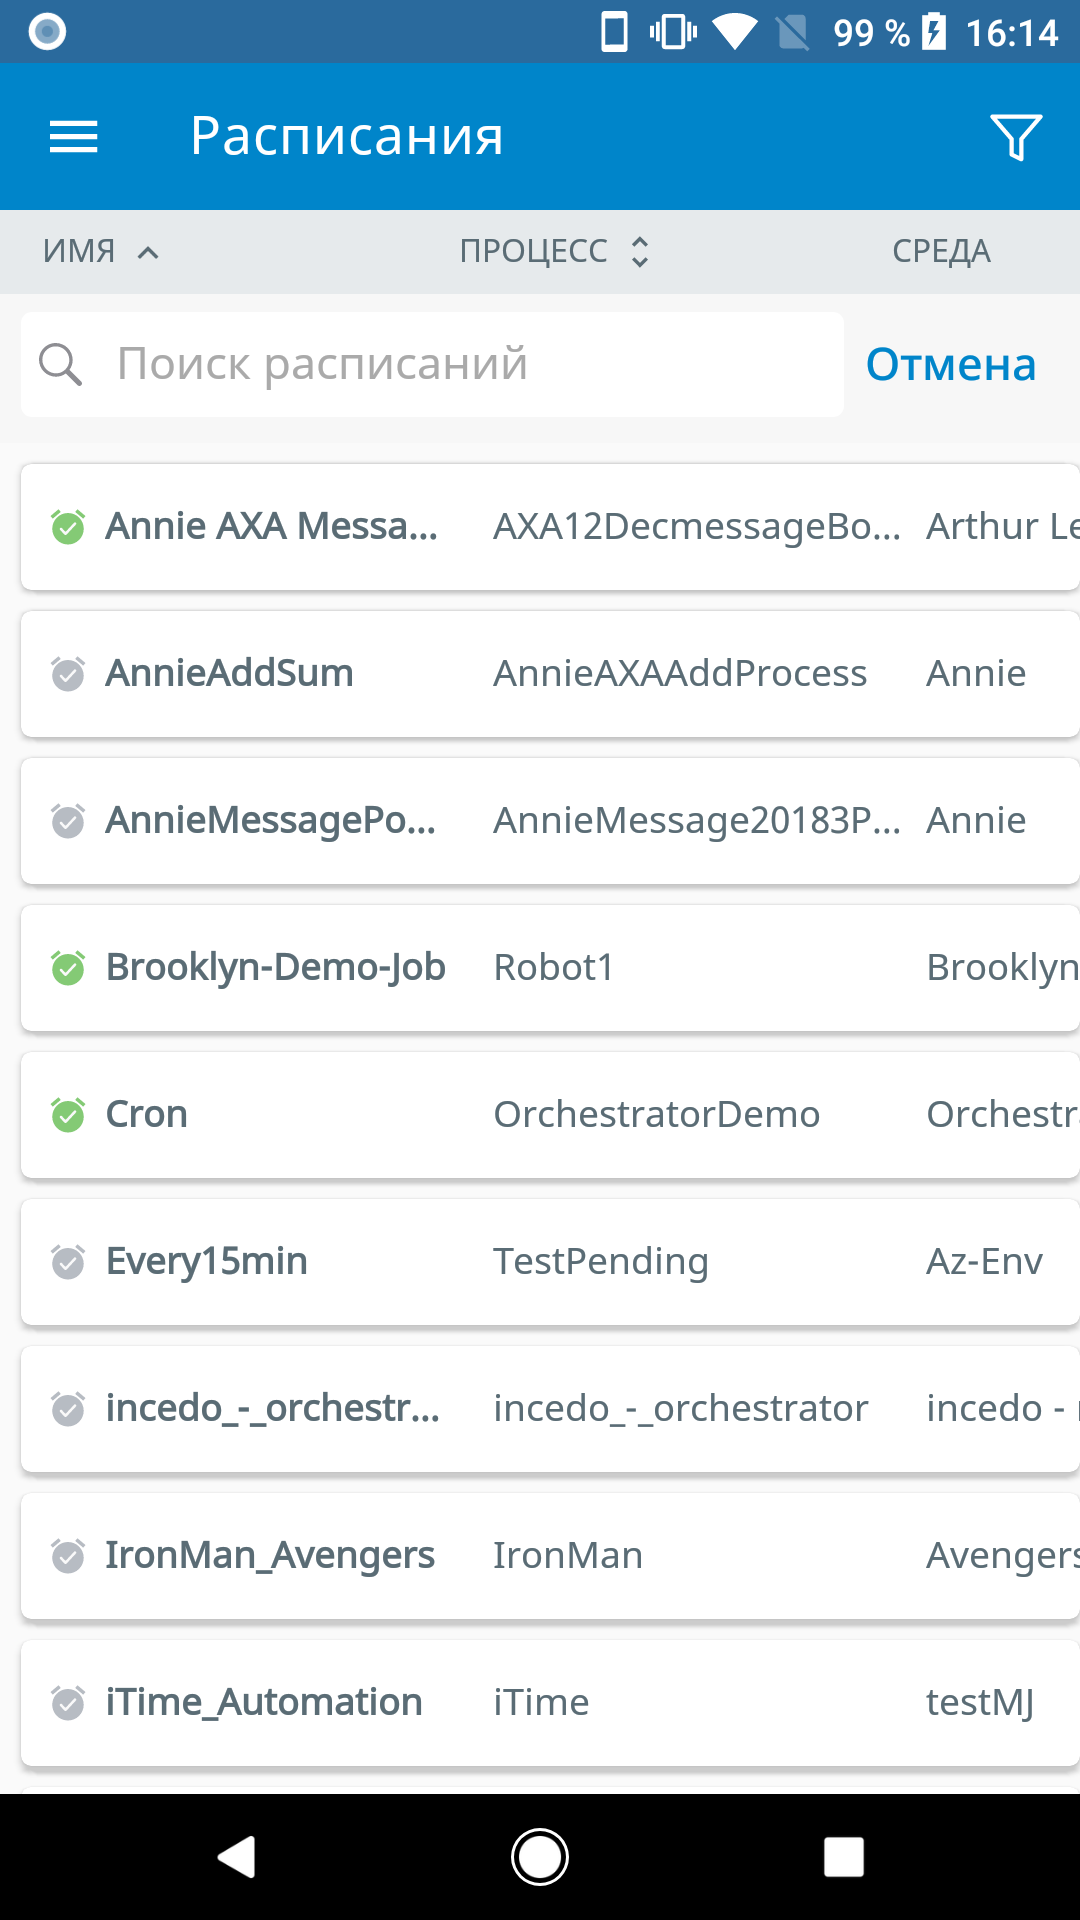Image resolution: width=1080 pixels, height=1920 pixels.
Task: Sort by name column arrow
Action: pyautogui.click(x=148, y=252)
